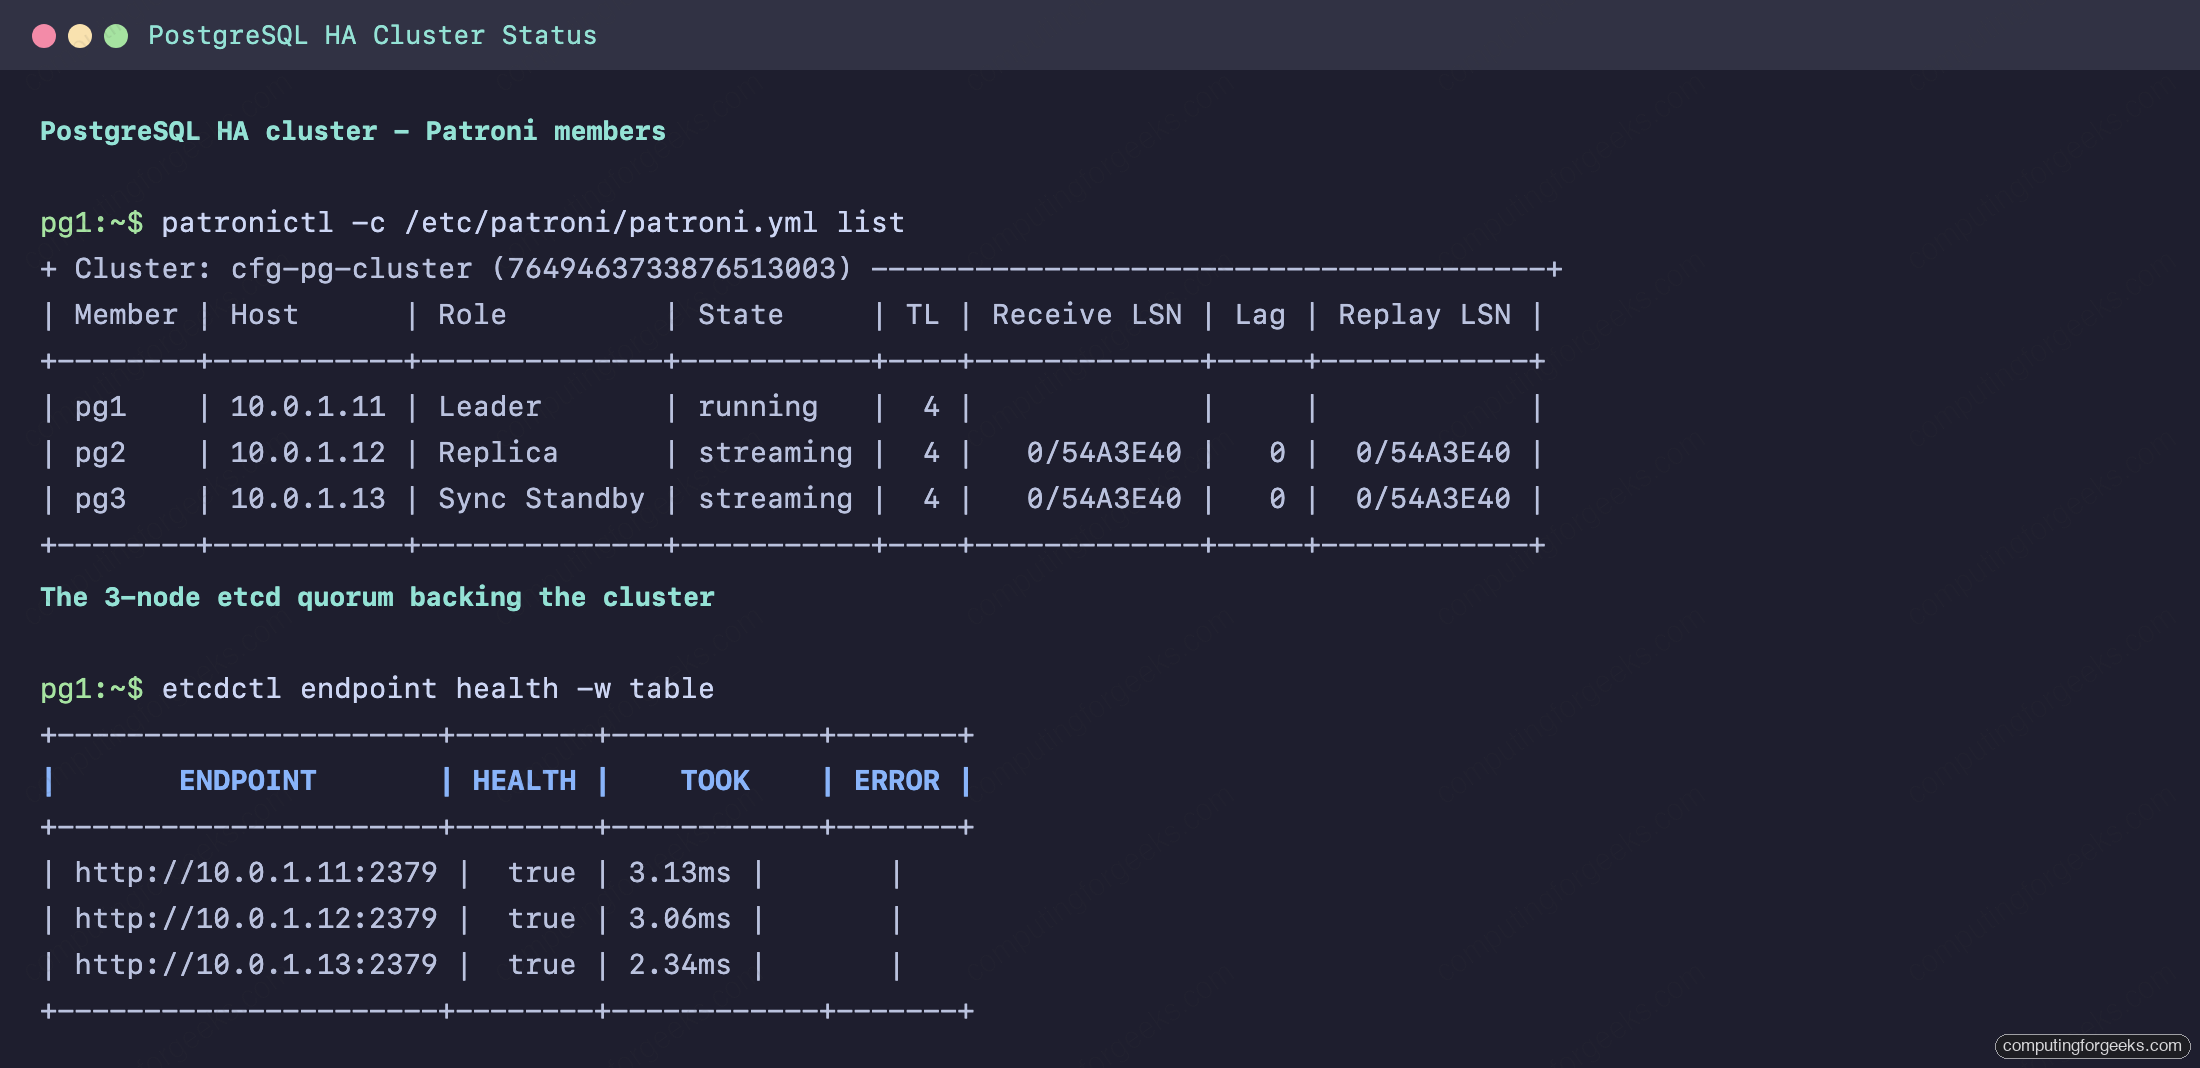Screen dimensions: 2200x1068
Task: Click health 'true' for the 10.0.1.13 endpoint
Action: tap(542, 965)
